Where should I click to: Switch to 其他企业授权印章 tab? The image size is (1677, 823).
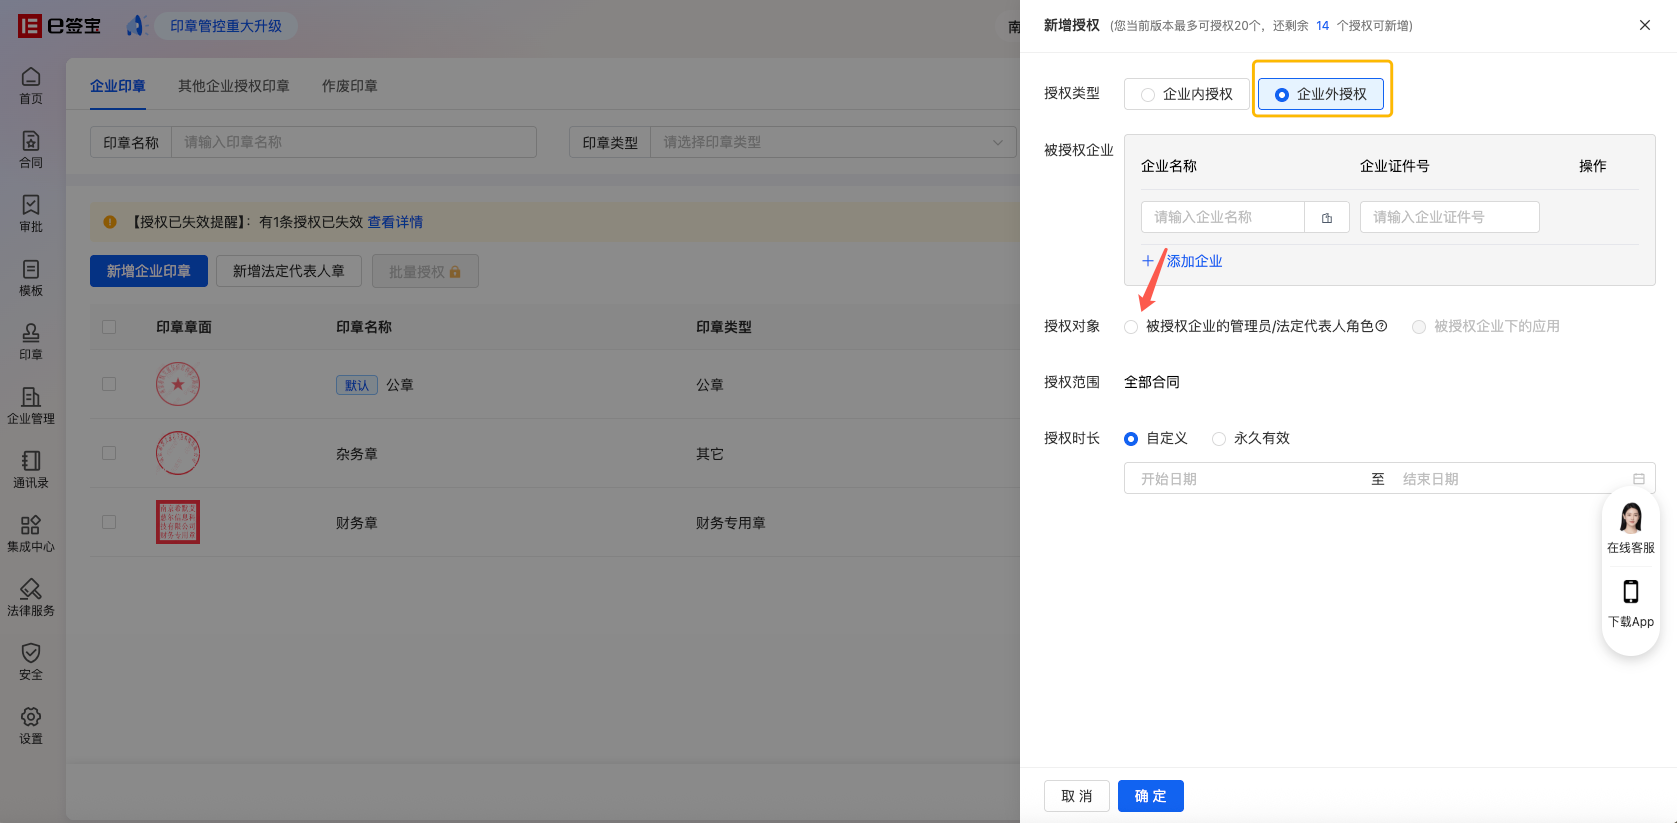coord(233,86)
